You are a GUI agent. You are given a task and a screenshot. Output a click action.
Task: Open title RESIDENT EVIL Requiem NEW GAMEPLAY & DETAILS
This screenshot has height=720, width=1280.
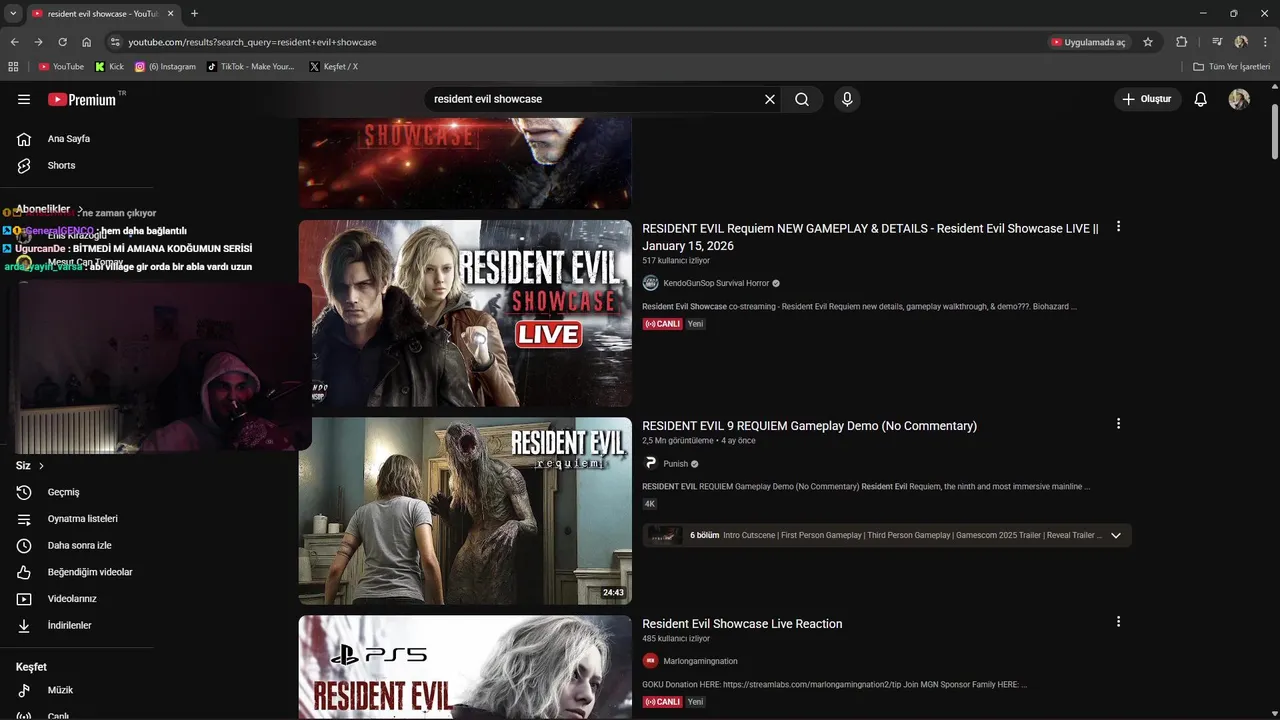[870, 237]
